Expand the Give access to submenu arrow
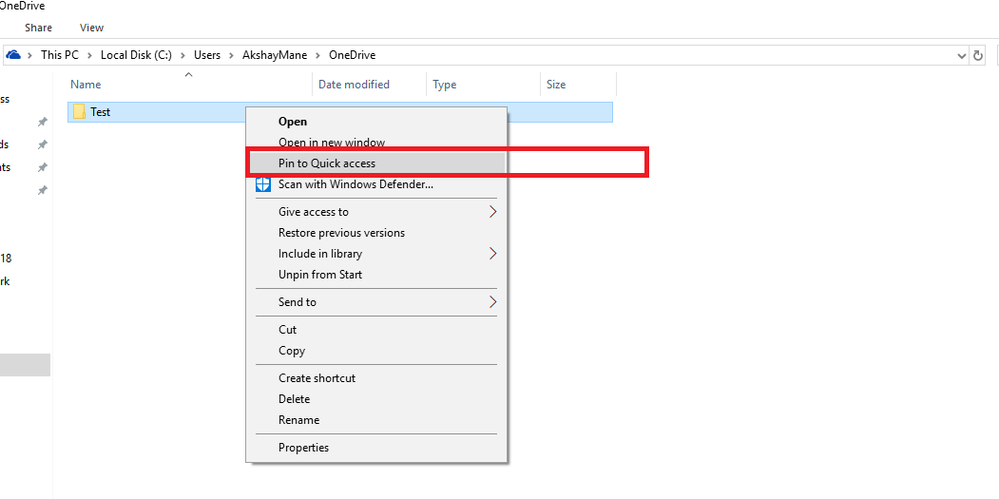Viewport: 999px width, 499px height. (x=493, y=212)
